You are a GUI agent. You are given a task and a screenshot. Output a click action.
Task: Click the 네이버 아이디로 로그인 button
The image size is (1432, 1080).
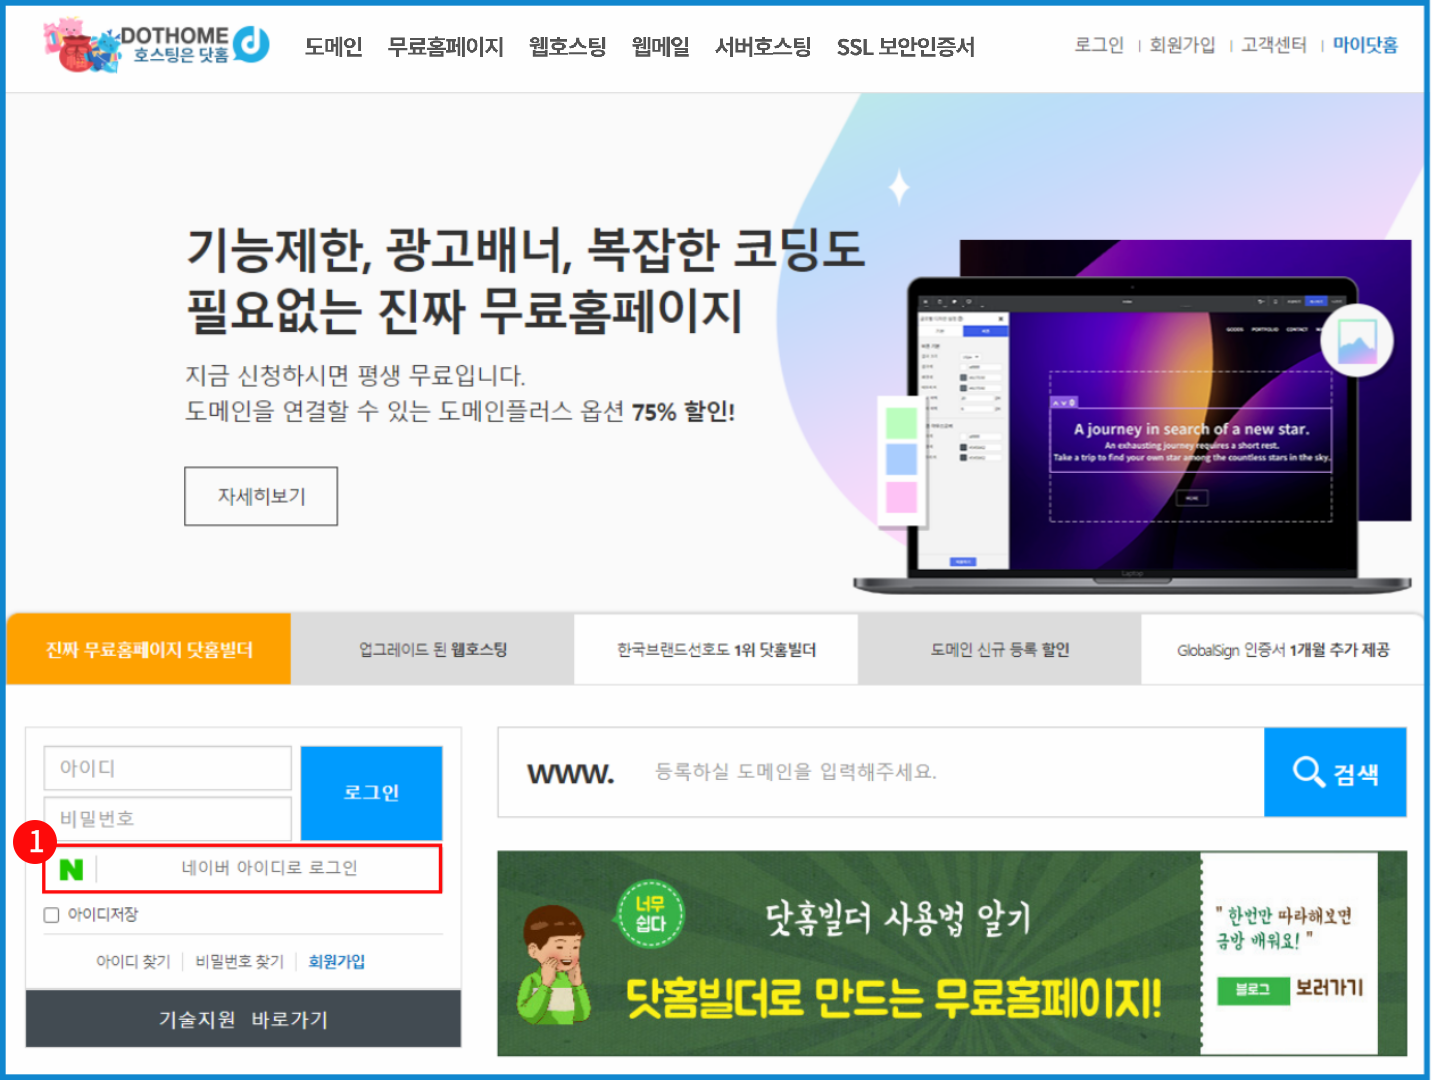point(268,868)
